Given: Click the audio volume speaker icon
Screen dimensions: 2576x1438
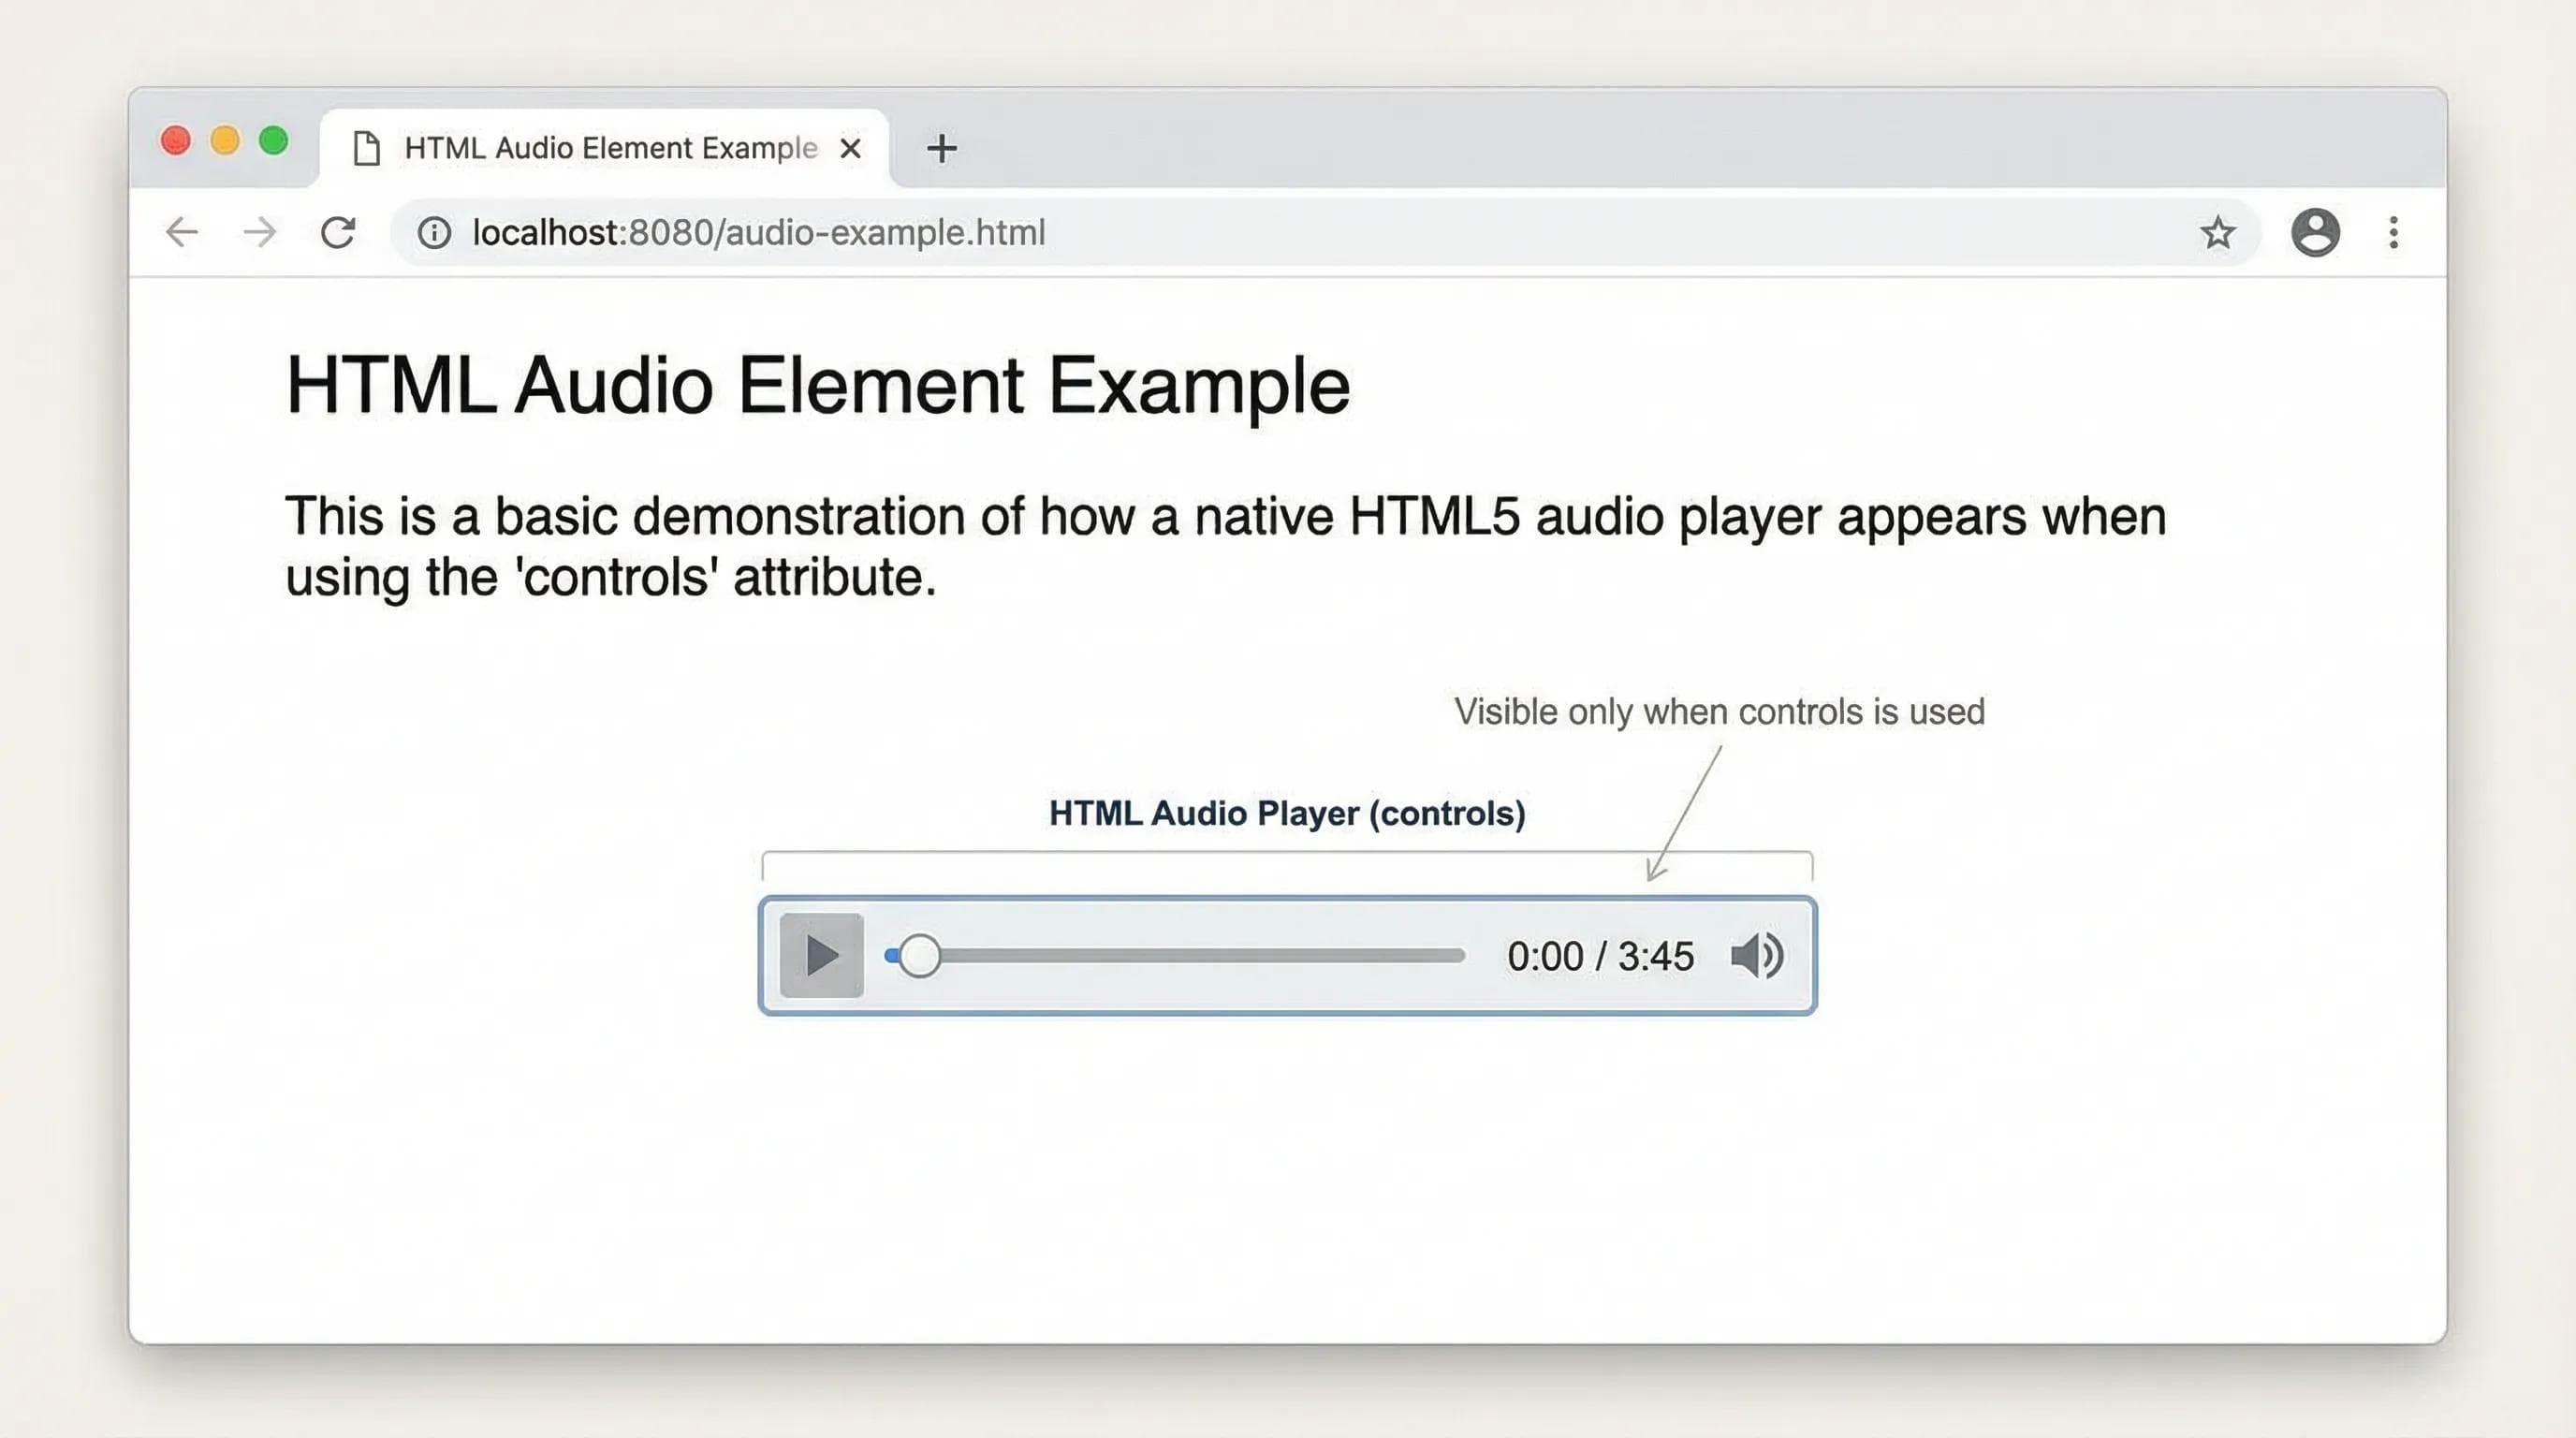Looking at the screenshot, I should [1757, 956].
